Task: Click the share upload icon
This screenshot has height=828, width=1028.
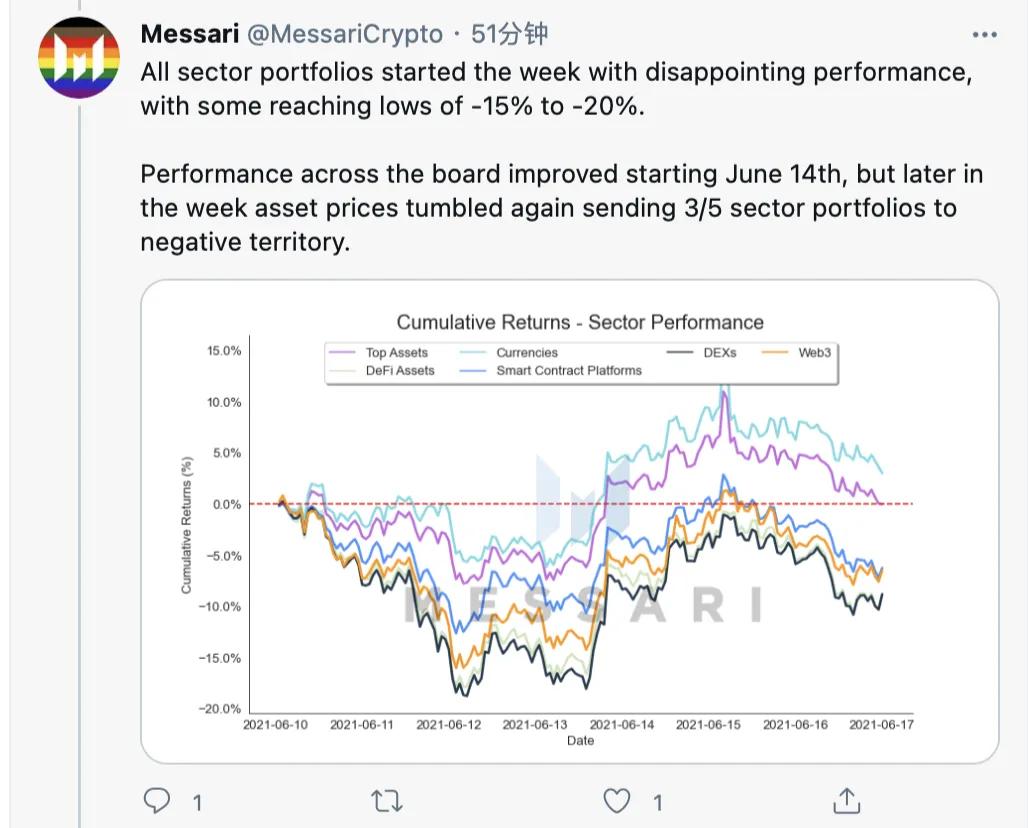Action: pos(847,800)
